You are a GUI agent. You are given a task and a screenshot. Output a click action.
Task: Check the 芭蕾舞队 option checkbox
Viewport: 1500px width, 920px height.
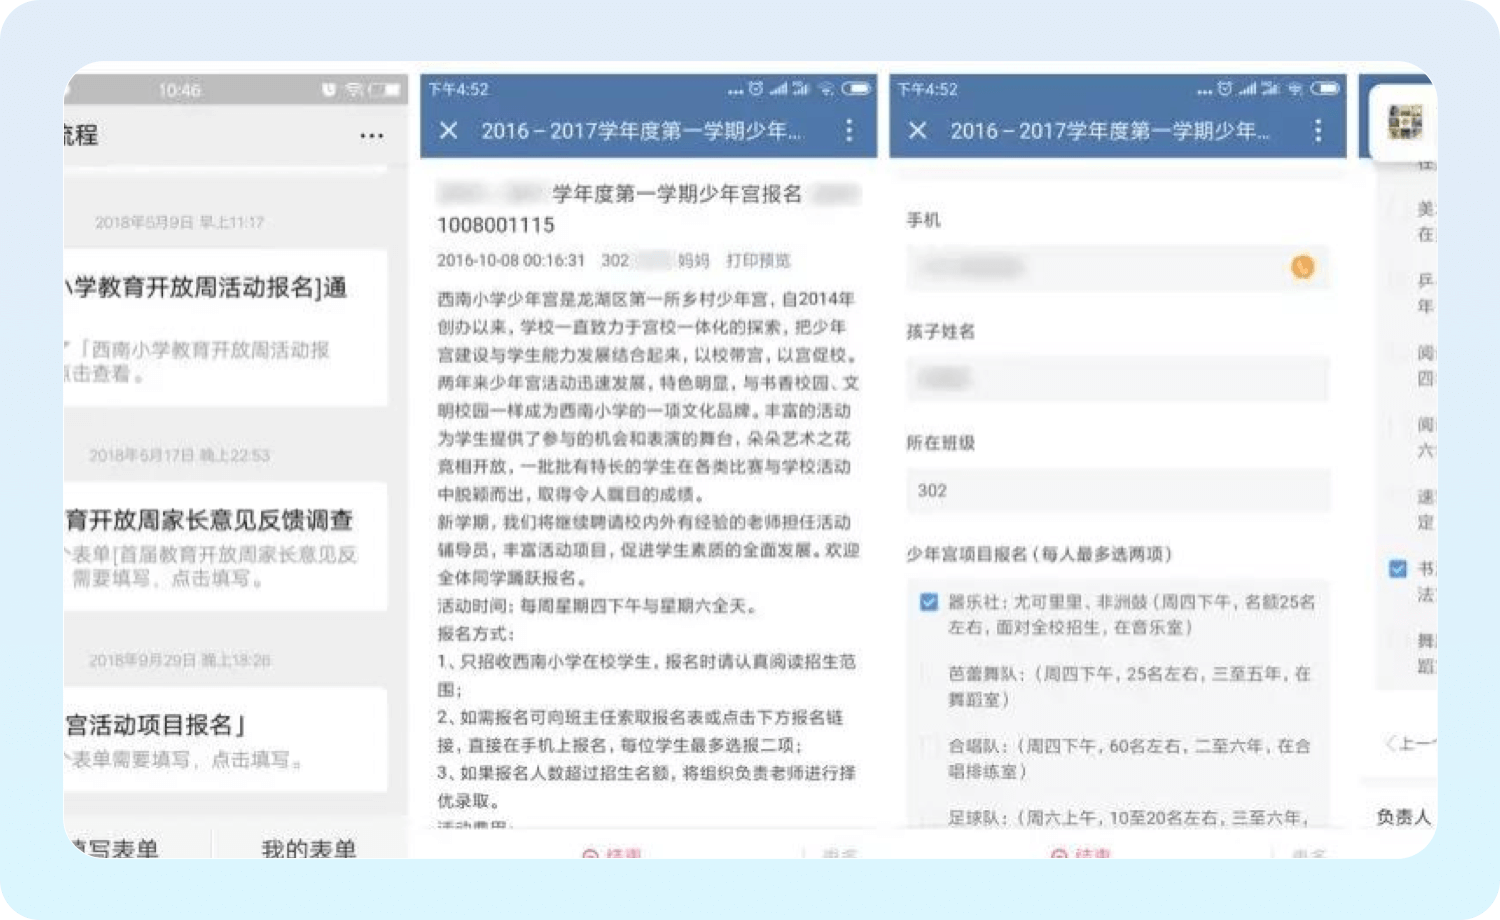(x=929, y=674)
